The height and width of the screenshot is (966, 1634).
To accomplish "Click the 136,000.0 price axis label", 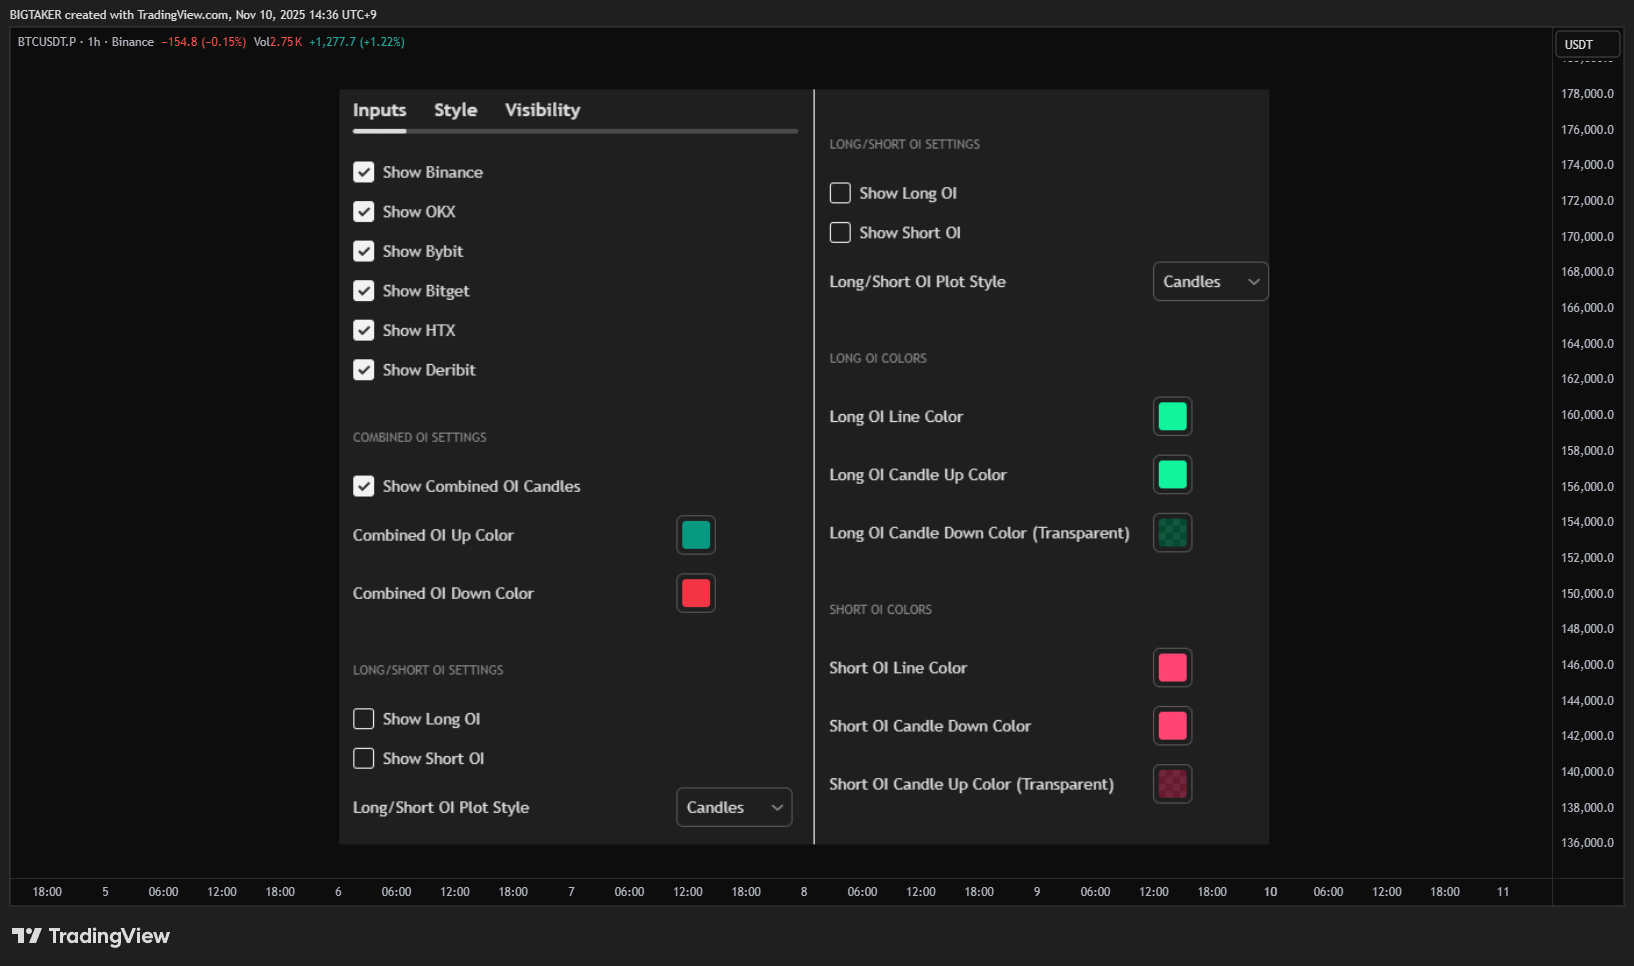I will pyautogui.click(x=1588, y=843).
